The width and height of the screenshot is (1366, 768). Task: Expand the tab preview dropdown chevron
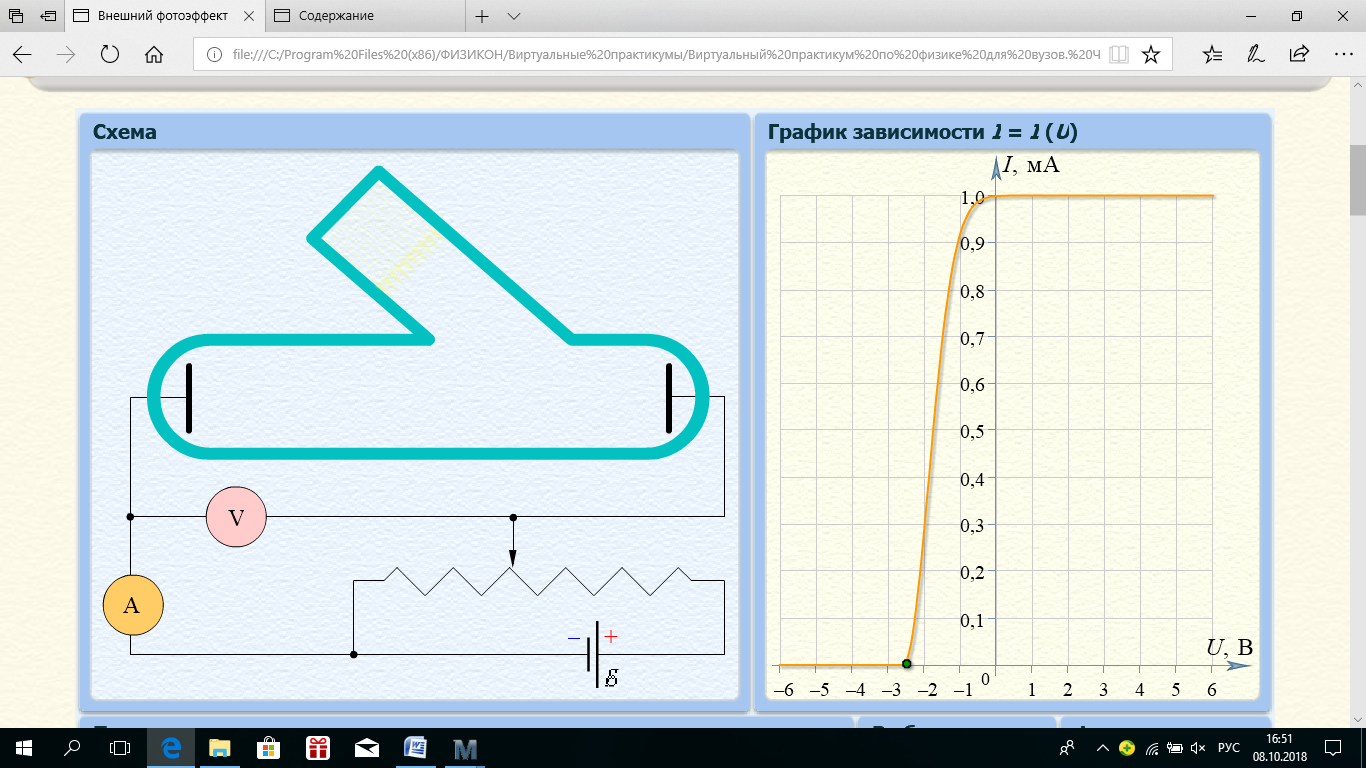tap(514, 16)
